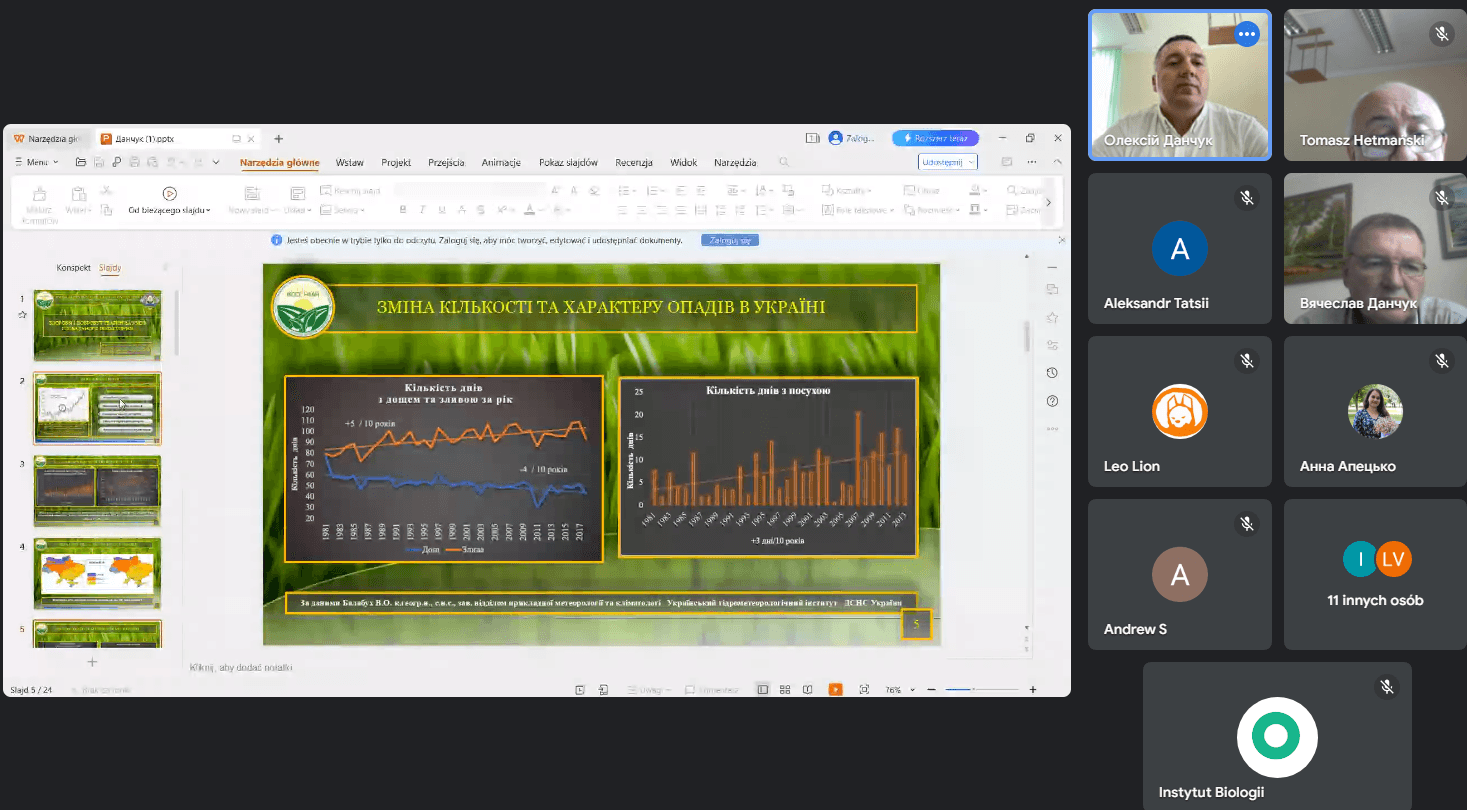Screen dimensions: 1467x810
Task: Click muted microphone icon on Tomasz Hetmanski's tile
Action: click(1442, 34)
